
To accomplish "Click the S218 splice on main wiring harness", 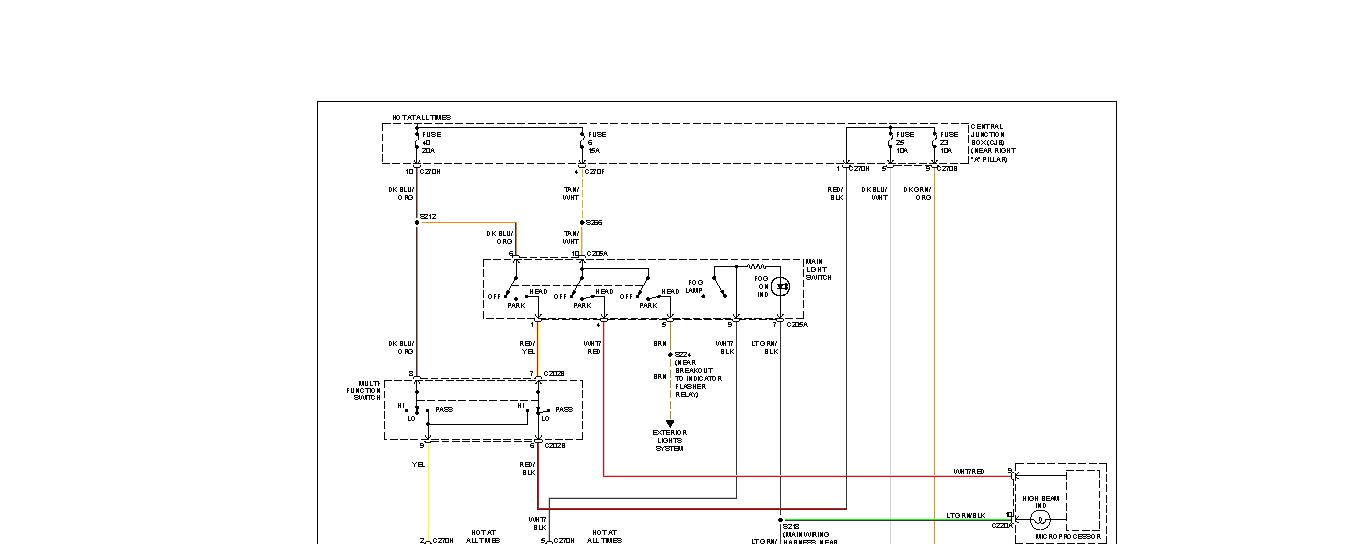I will pyautogui.click(x=780, y=520).
